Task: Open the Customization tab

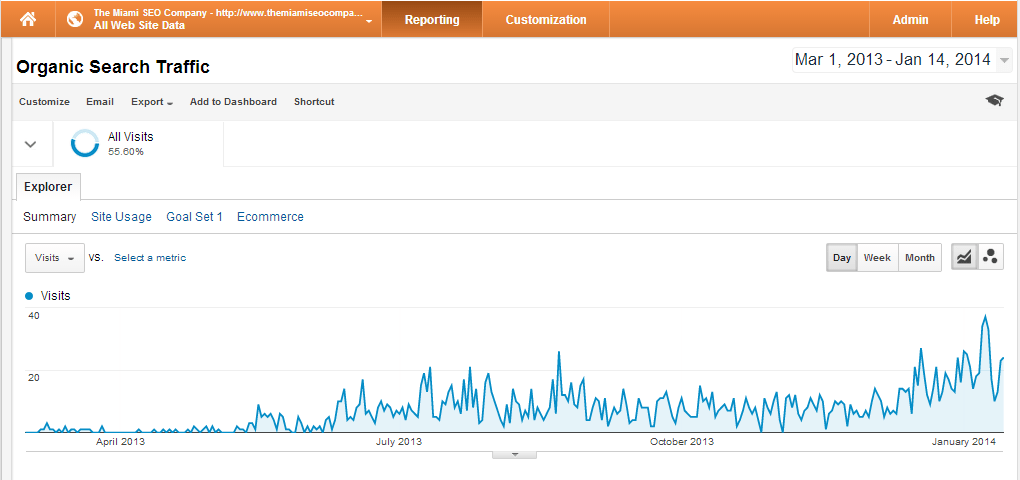Action: (546, 19)
